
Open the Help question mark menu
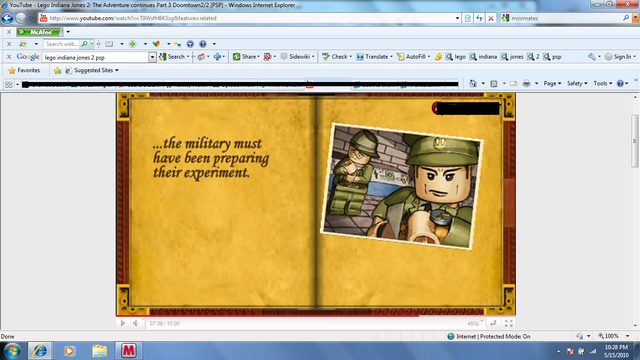point(622,83)
